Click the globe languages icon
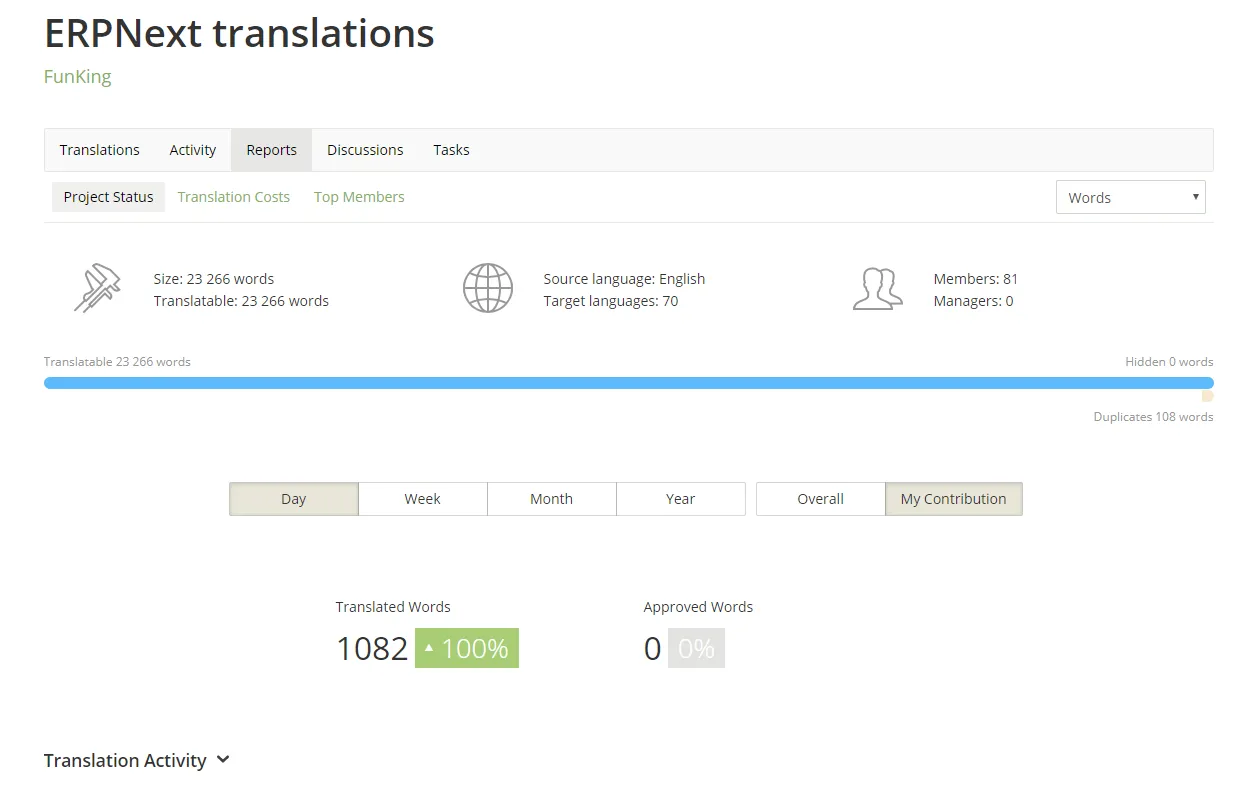Image resolution: width=1241 pixels, height=794 pixels. (x=488, y=288)
